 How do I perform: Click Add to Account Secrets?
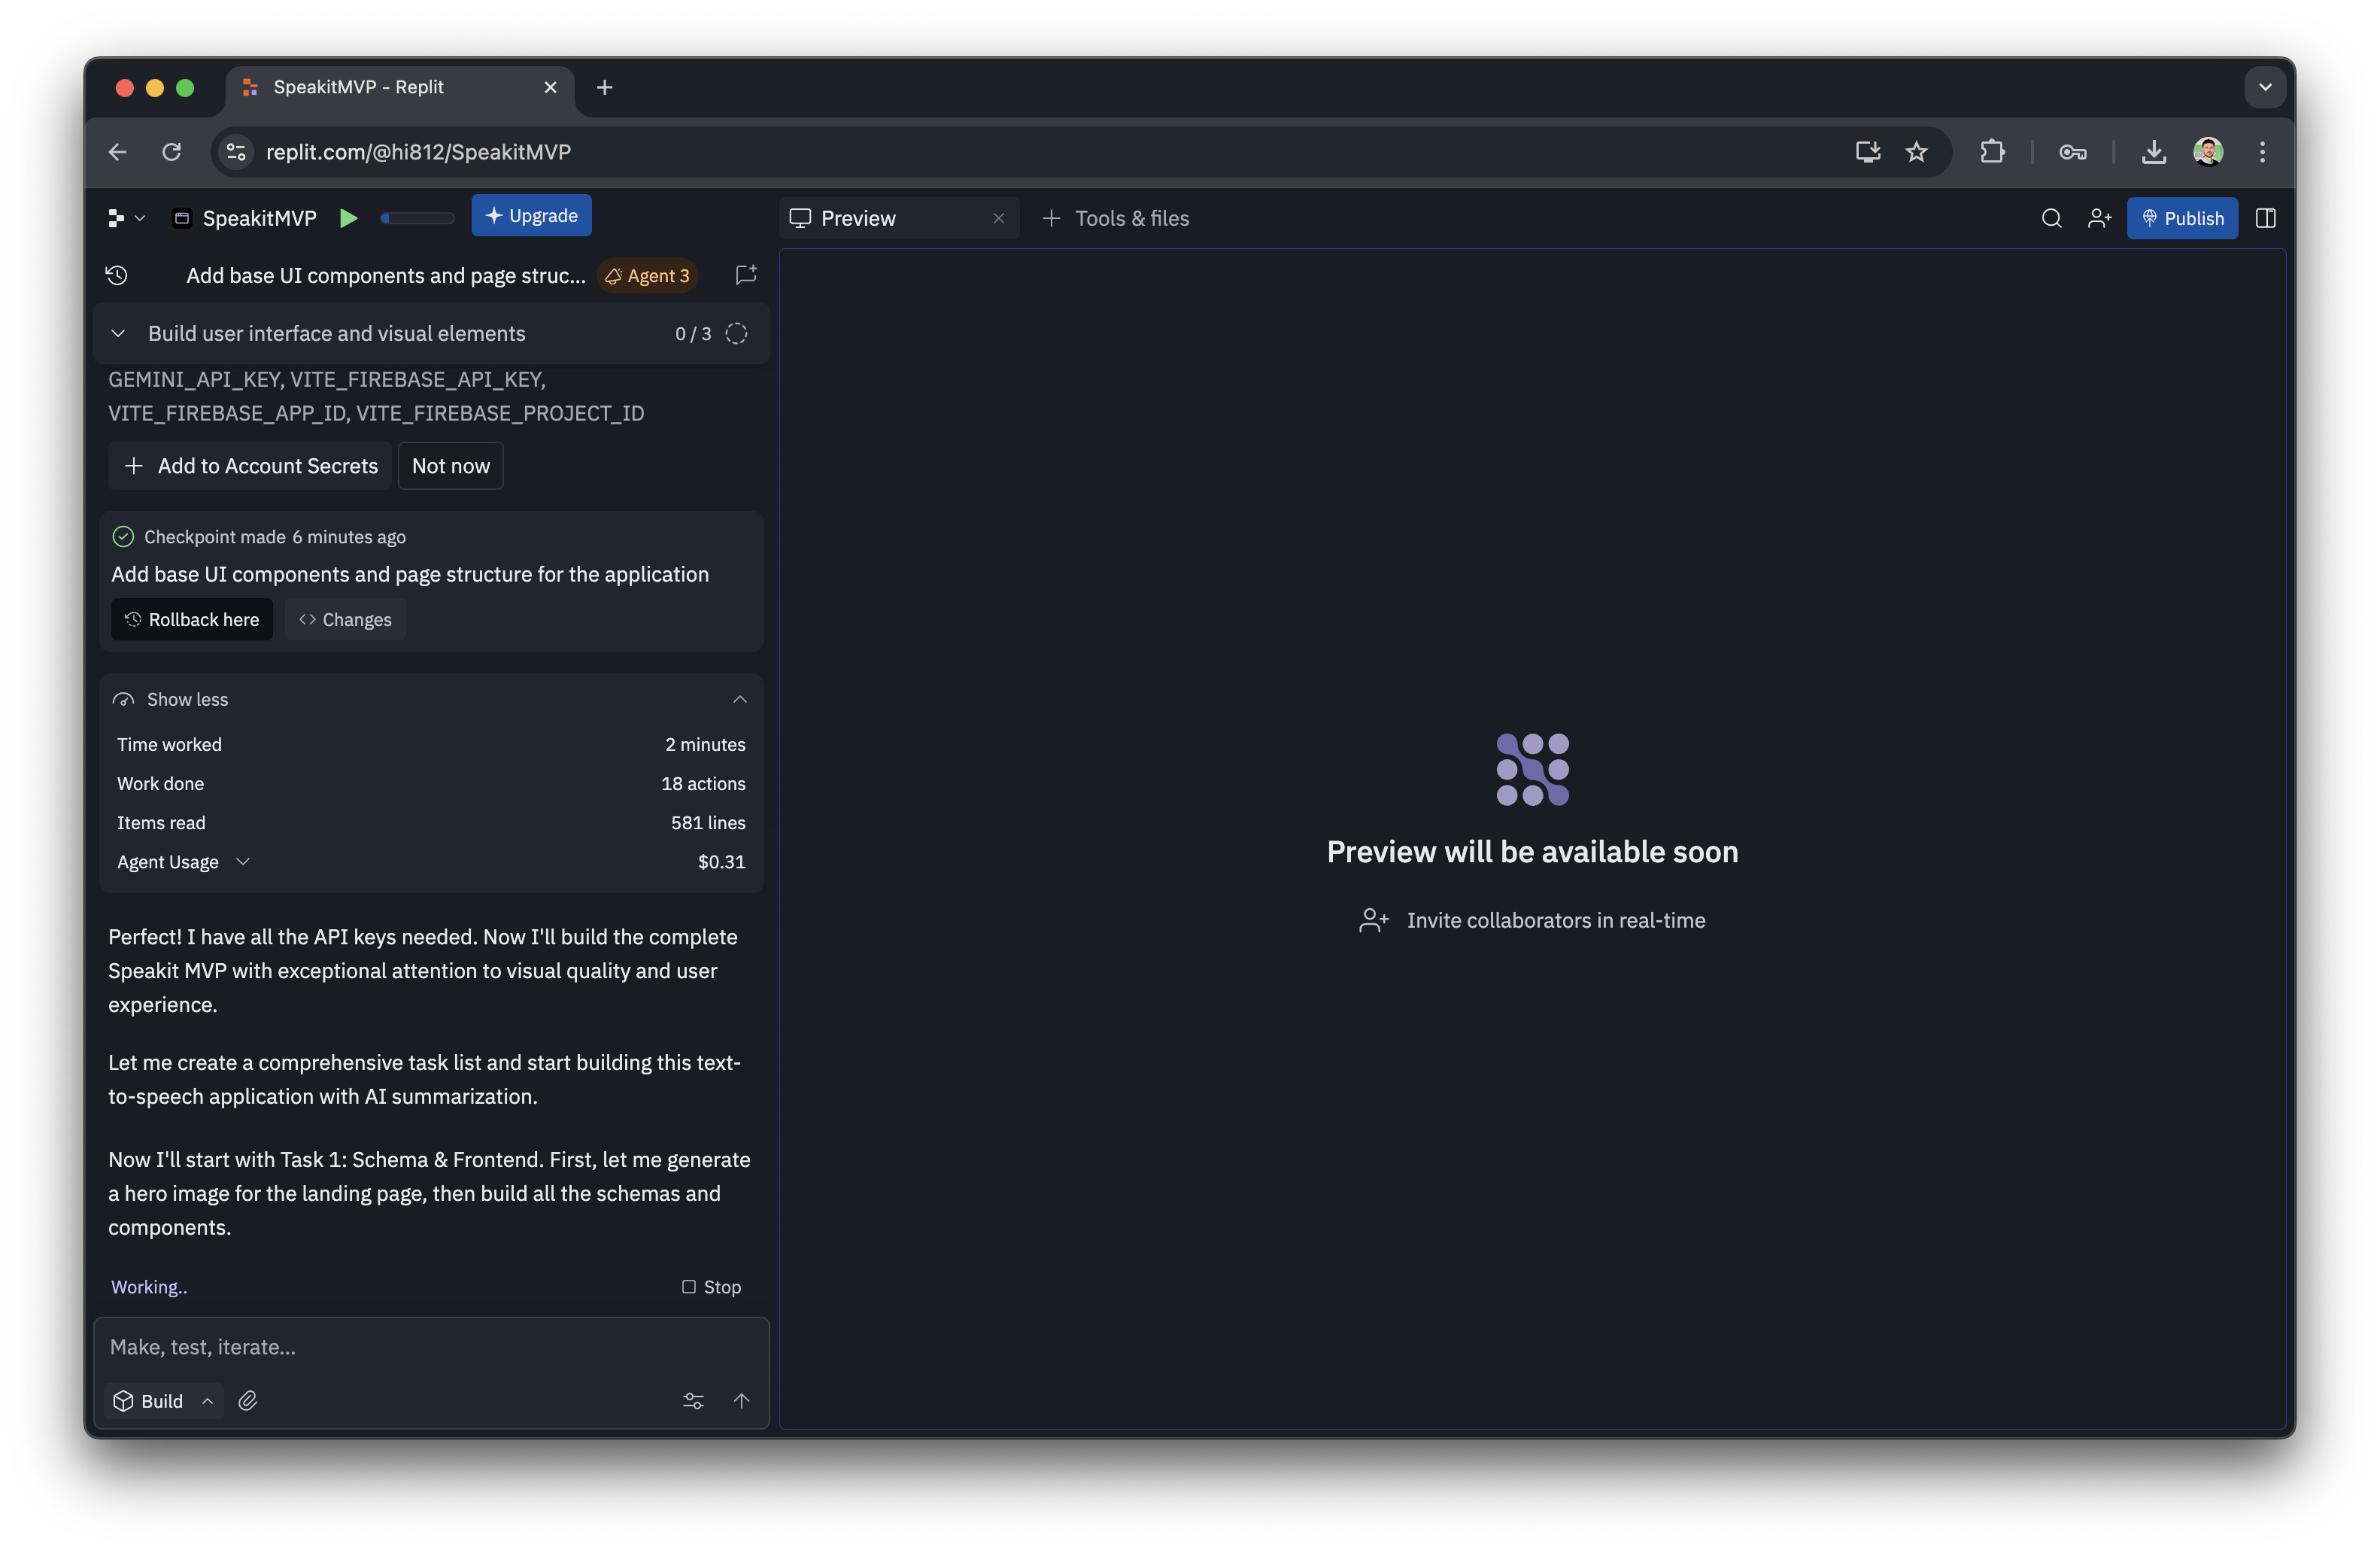pyautogui.click(x=251, y=466)
